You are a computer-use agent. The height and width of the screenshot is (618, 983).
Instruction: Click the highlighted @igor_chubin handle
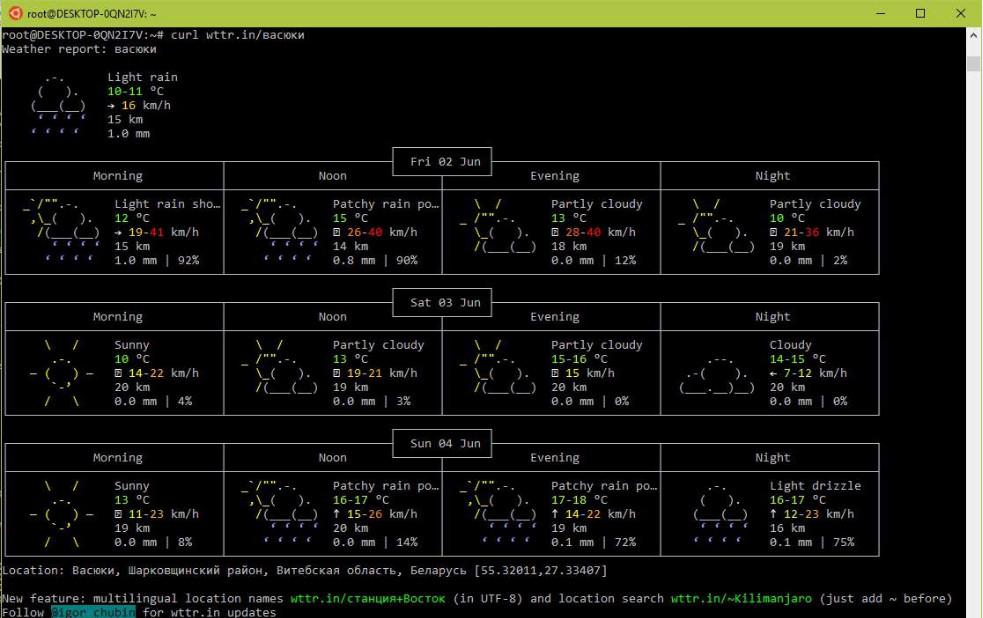(x=93, y=612)
